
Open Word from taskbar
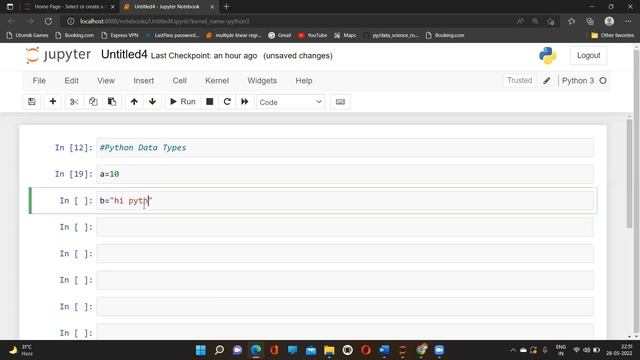(384, 350)
